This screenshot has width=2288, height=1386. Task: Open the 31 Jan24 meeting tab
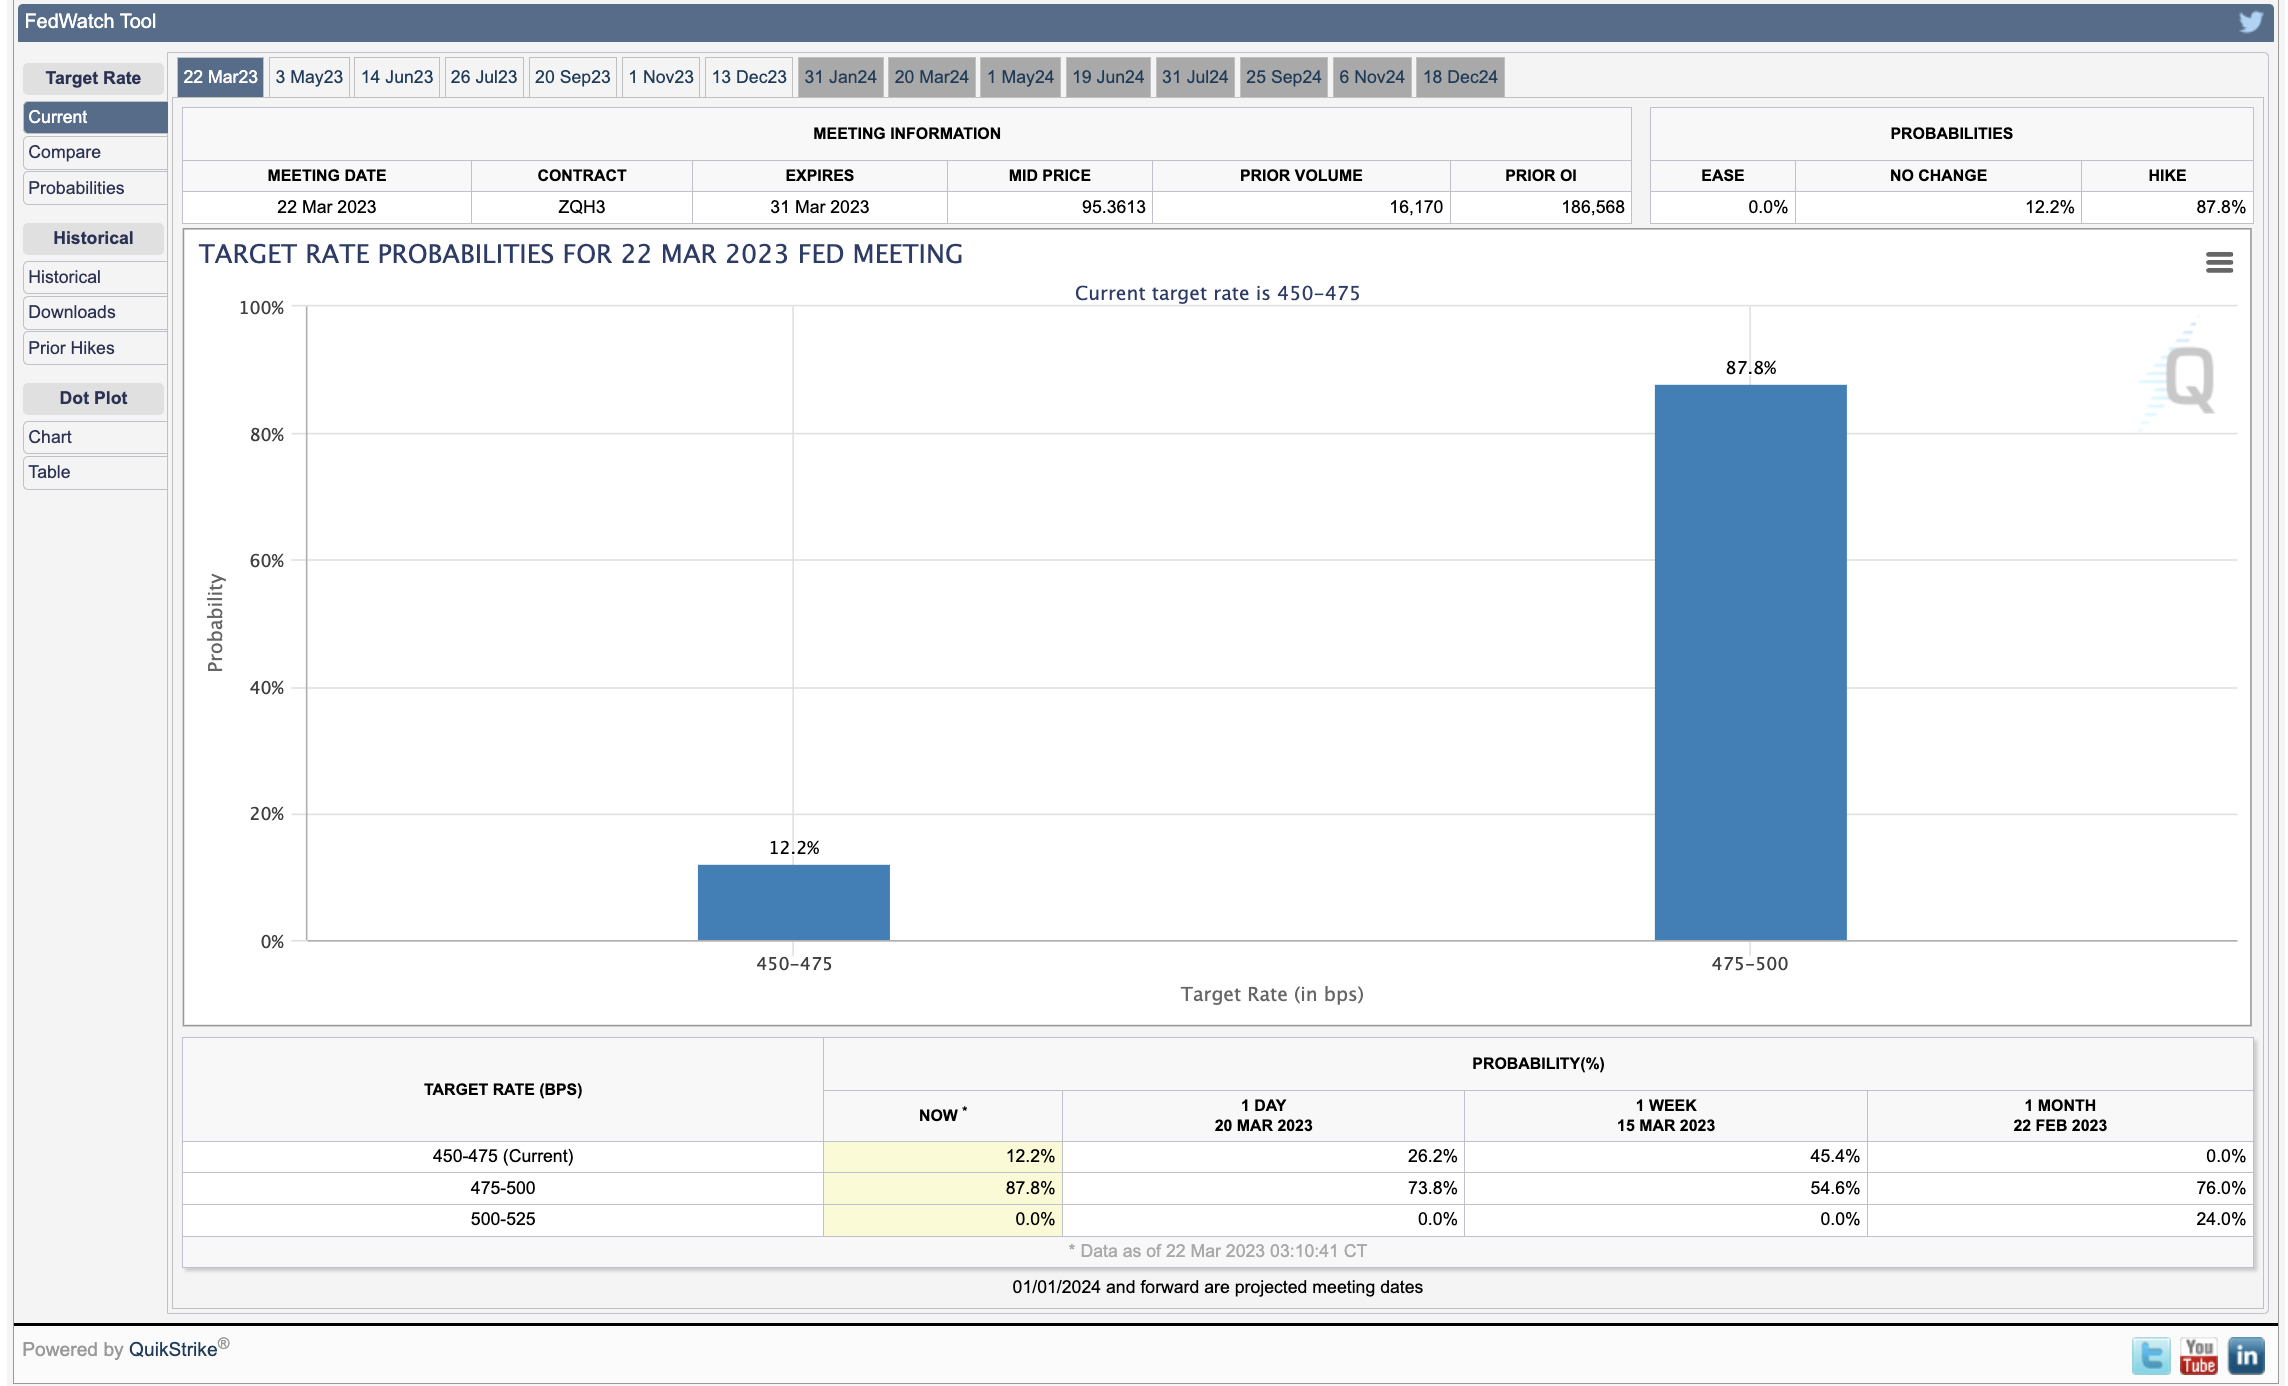coord(840,77)
